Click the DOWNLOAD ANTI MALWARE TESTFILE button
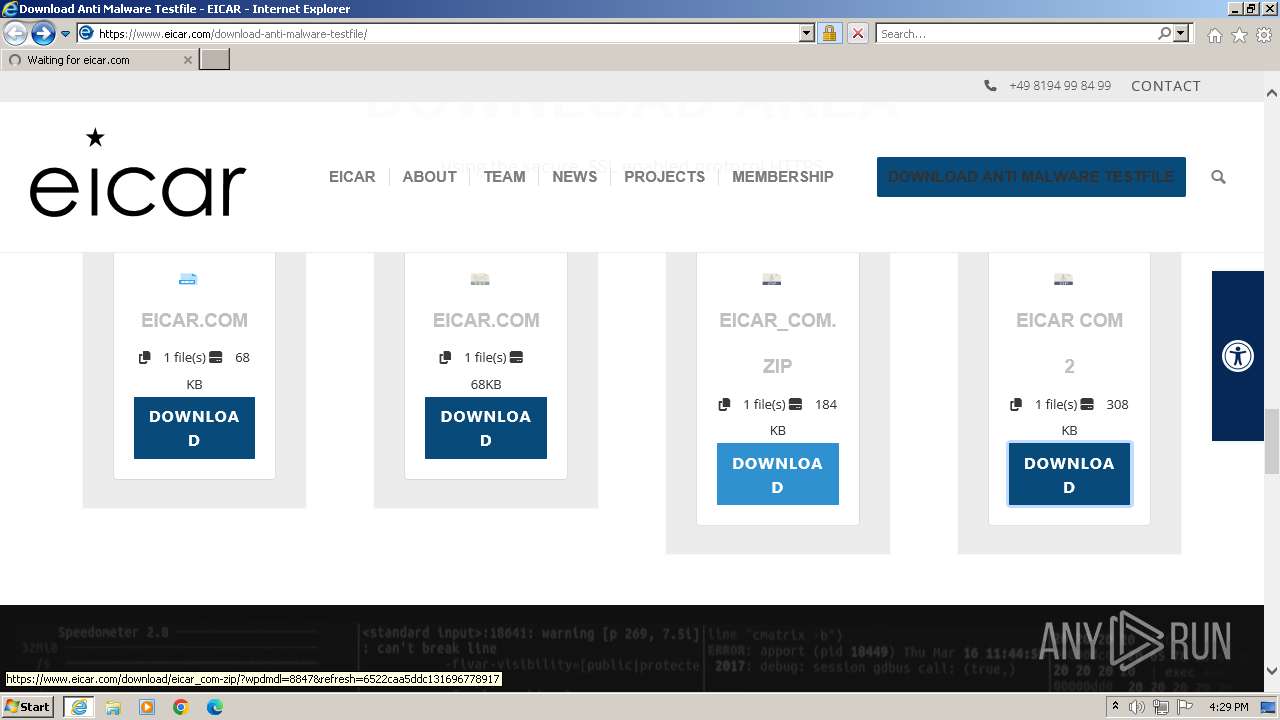Viewport: 1280px width, 720px height. tap(1031, 177)
